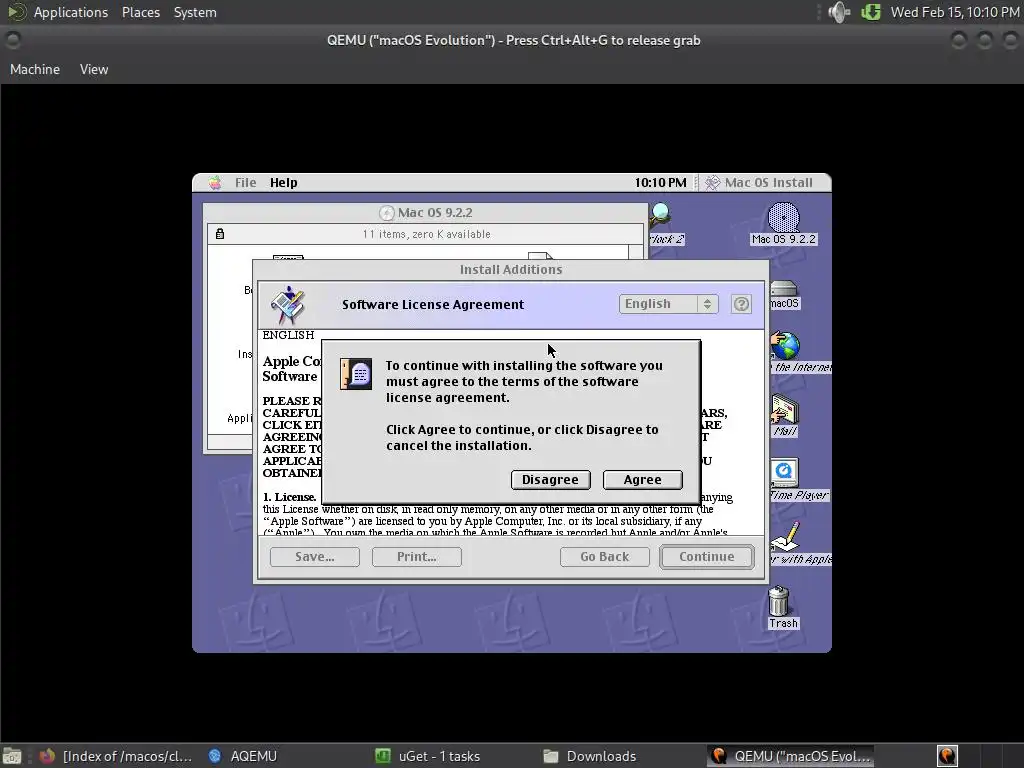This screenshot has height=768, width=1024.
Task: Click the lock icon in Mac OS 9.2.2 window
Action: pyautogui.click(x=220, y=234)
